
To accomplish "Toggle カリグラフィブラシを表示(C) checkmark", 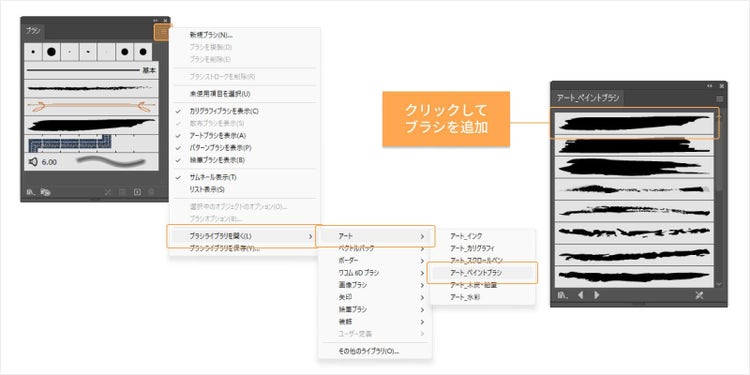I will [x=178, y=111].
